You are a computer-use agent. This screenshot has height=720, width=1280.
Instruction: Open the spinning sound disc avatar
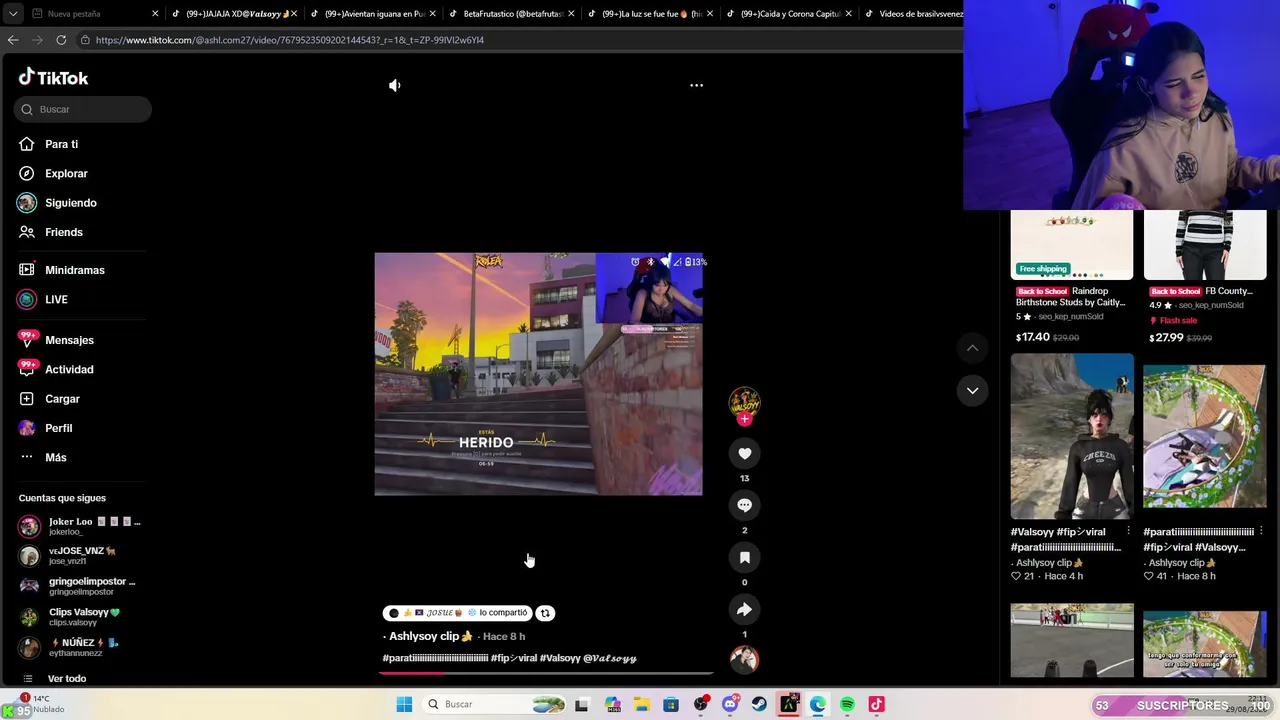pos(744,659)
